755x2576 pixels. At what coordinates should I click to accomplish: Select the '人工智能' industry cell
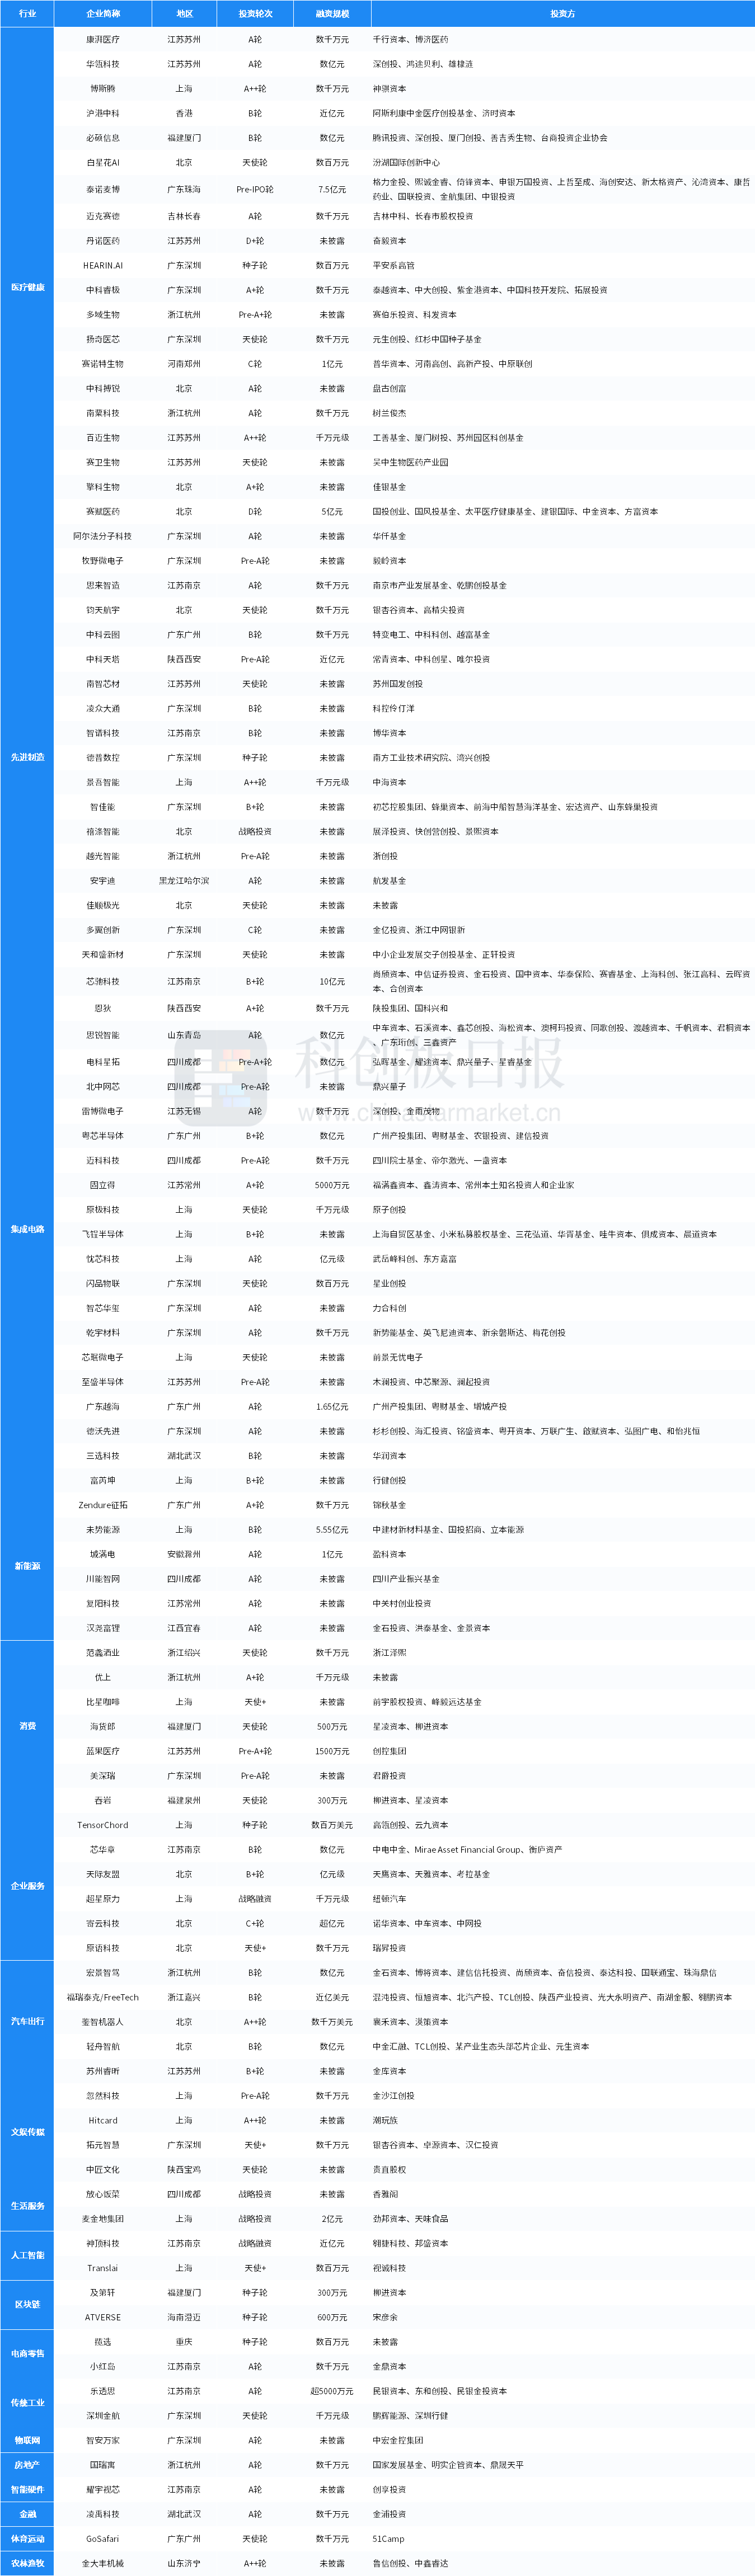27,2255
